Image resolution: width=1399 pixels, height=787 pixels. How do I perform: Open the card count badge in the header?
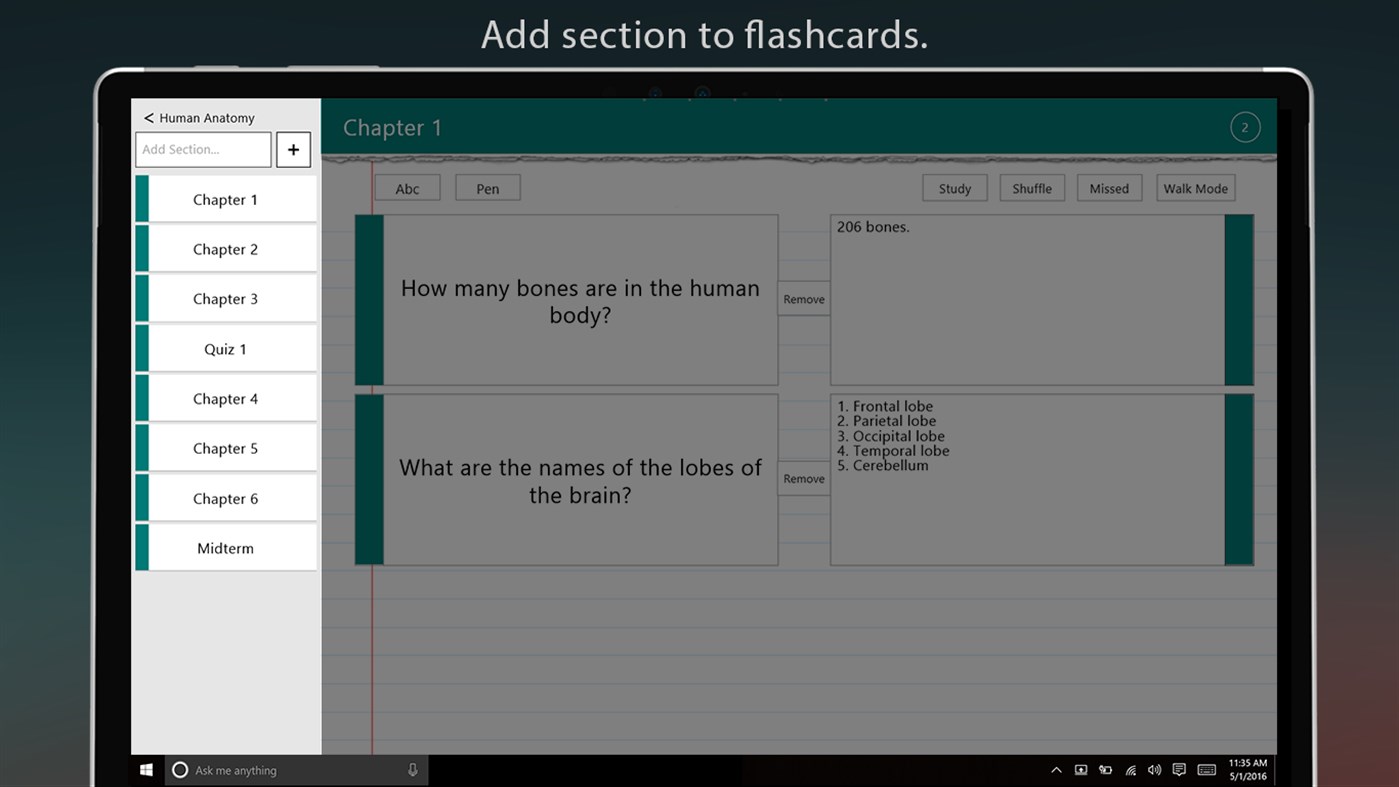point(1245,127)
